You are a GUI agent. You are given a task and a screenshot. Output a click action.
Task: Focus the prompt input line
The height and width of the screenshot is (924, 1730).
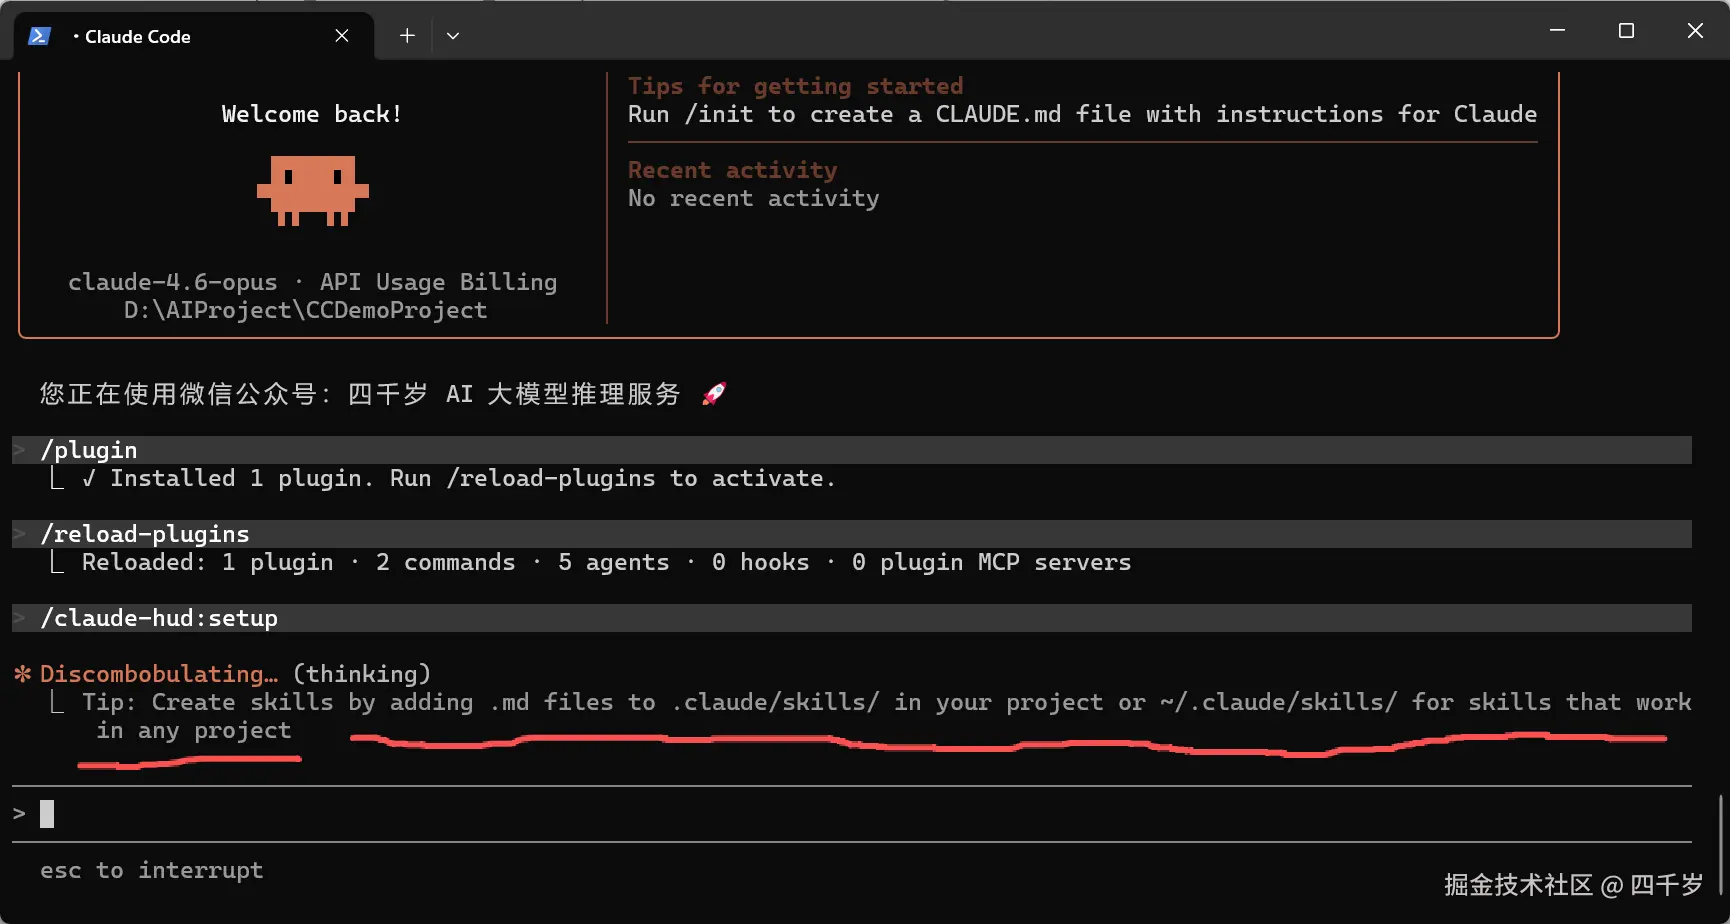852,814
